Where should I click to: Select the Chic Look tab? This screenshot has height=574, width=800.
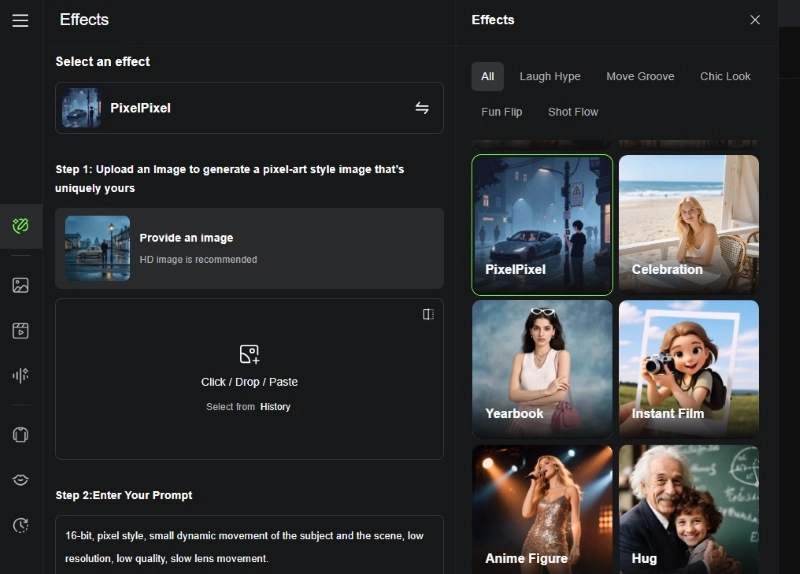[725, 77]
